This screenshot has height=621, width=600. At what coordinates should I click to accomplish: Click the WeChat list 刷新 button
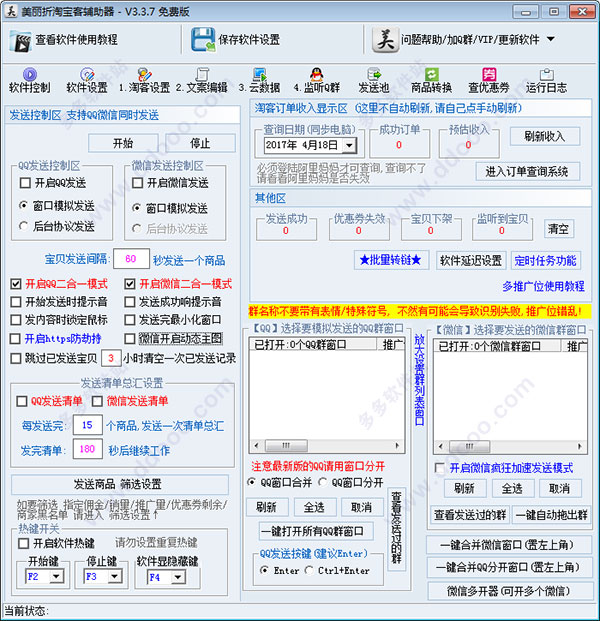465,488
